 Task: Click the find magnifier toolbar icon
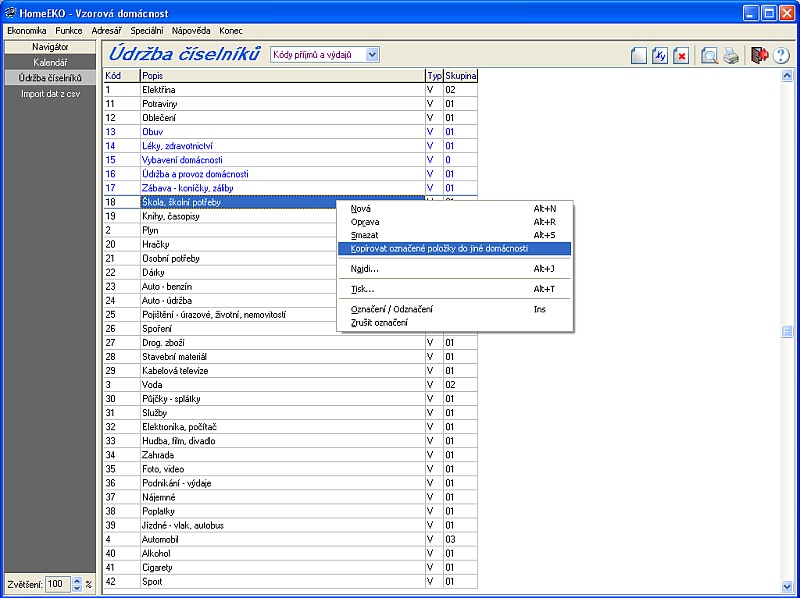[709, 56]
